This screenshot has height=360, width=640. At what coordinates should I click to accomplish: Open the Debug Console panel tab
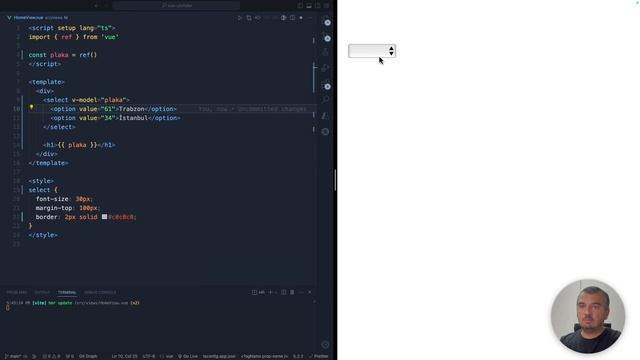tap(100, 292)
